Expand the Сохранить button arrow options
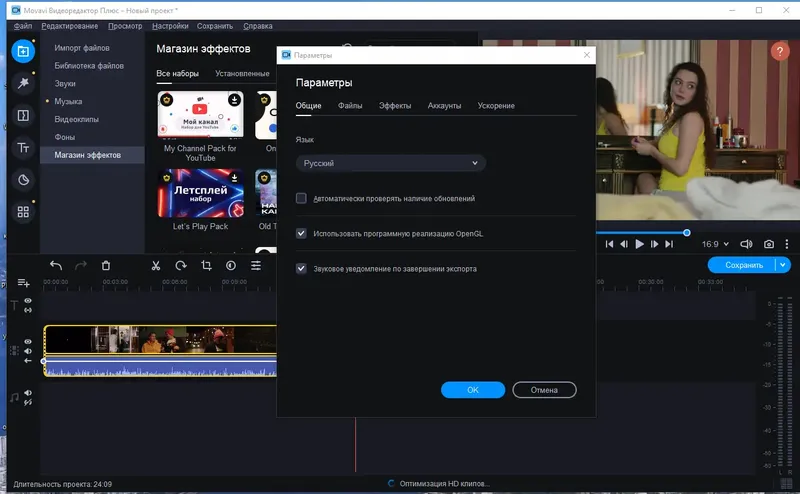Viewport: 800px width, 494px height. pyautogui.click(x=783, y=265)
